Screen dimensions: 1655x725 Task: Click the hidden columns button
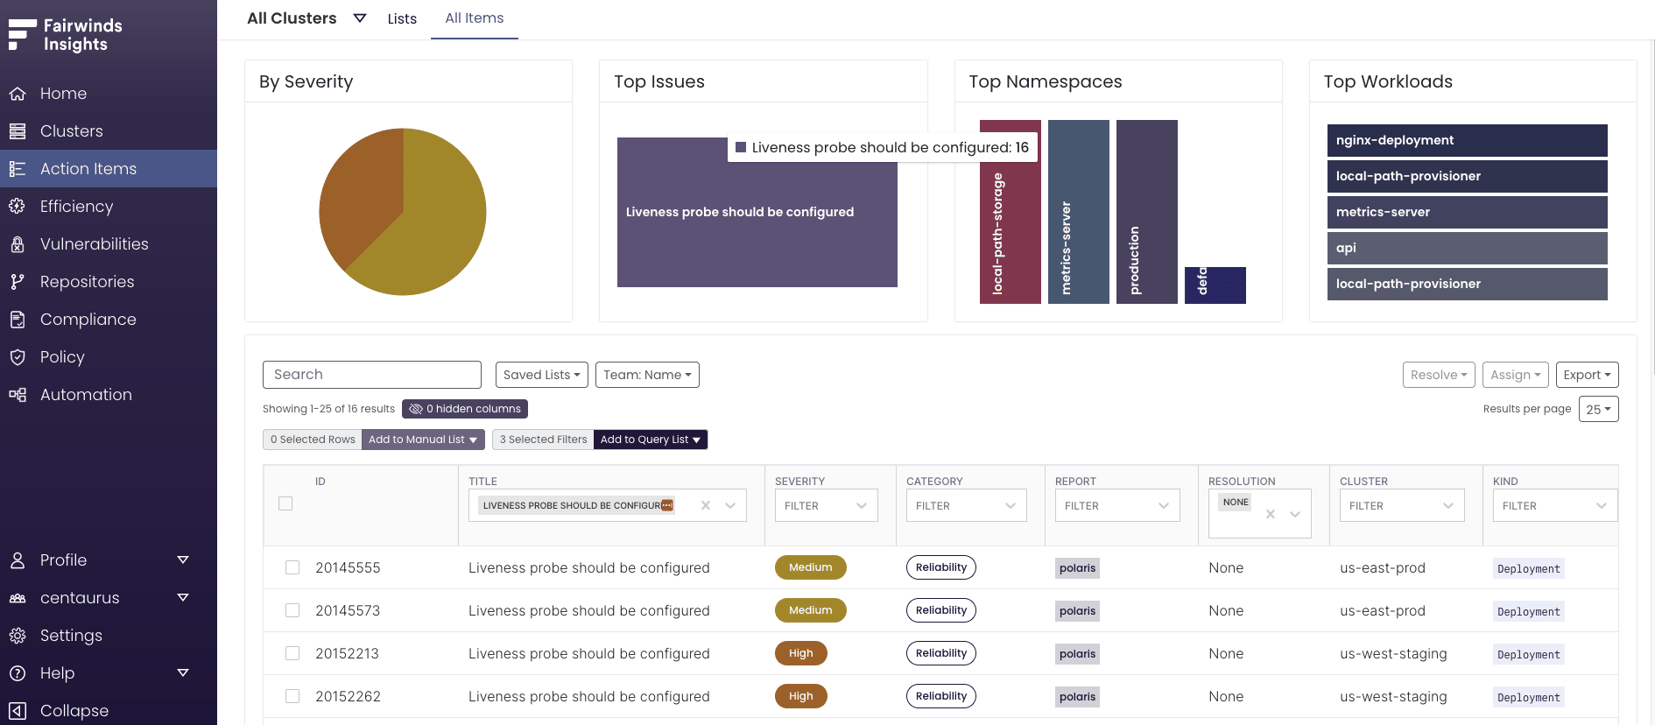(465, 409)
